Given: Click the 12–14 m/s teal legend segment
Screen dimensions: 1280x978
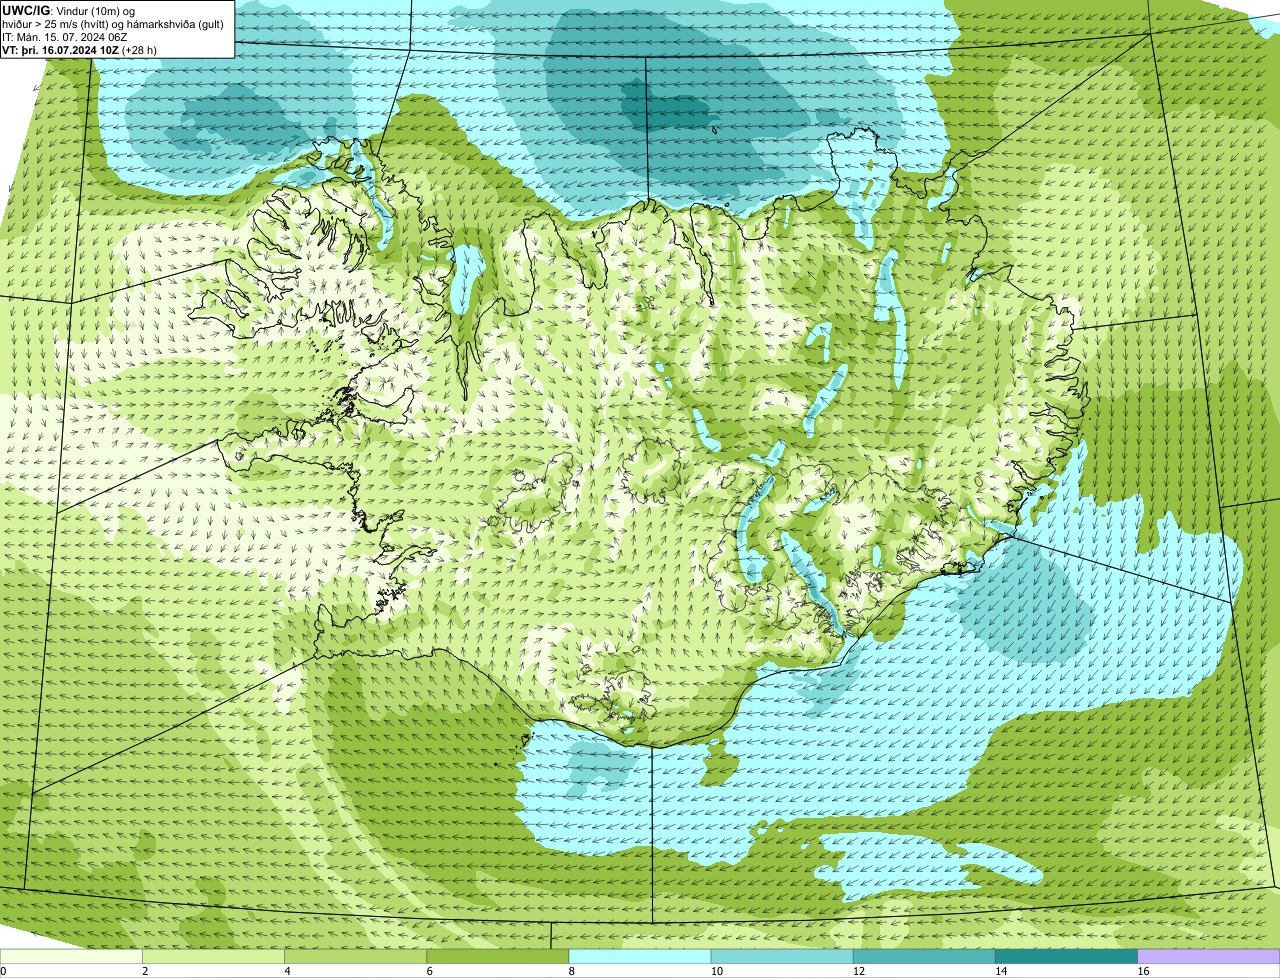Looking at the screenshot, I should tap(924, 956).
